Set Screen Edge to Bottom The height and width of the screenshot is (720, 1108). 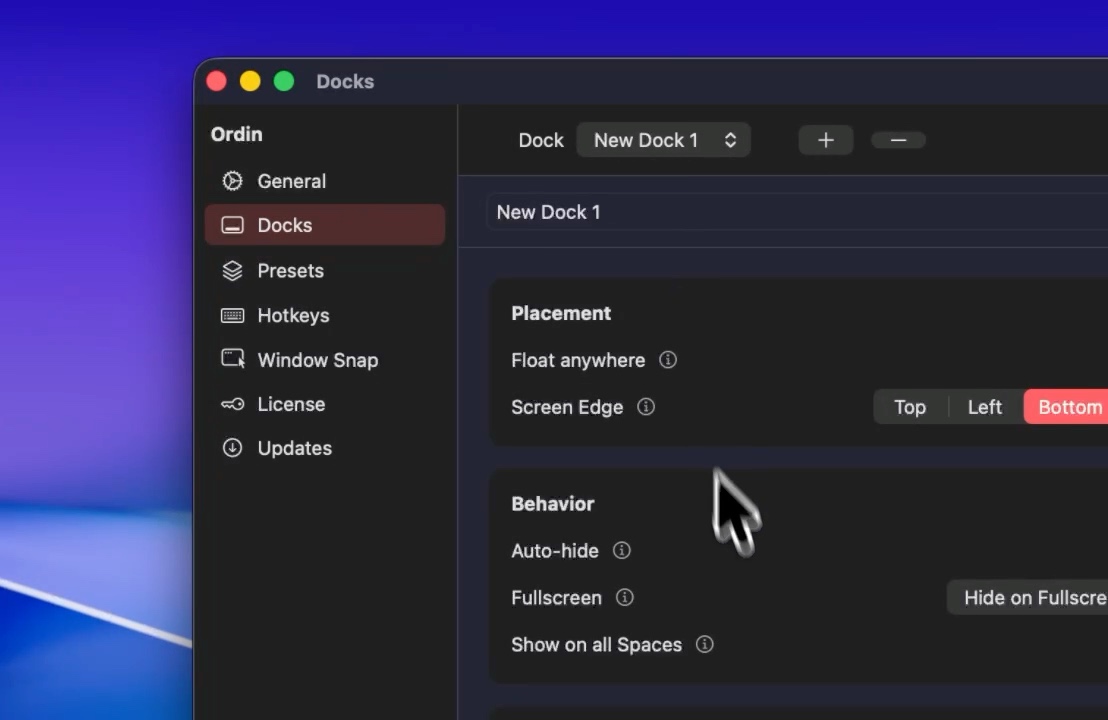(x=1066, y=407)
